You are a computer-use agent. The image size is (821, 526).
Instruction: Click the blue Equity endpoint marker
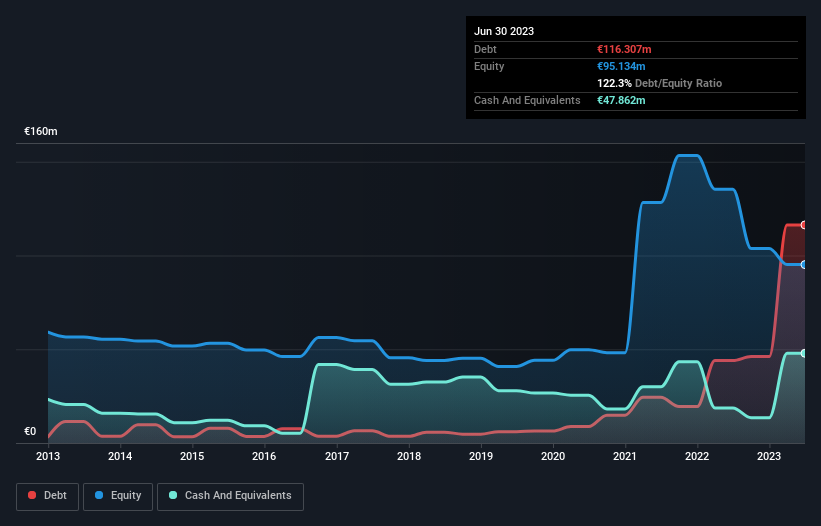click(804, 265)
